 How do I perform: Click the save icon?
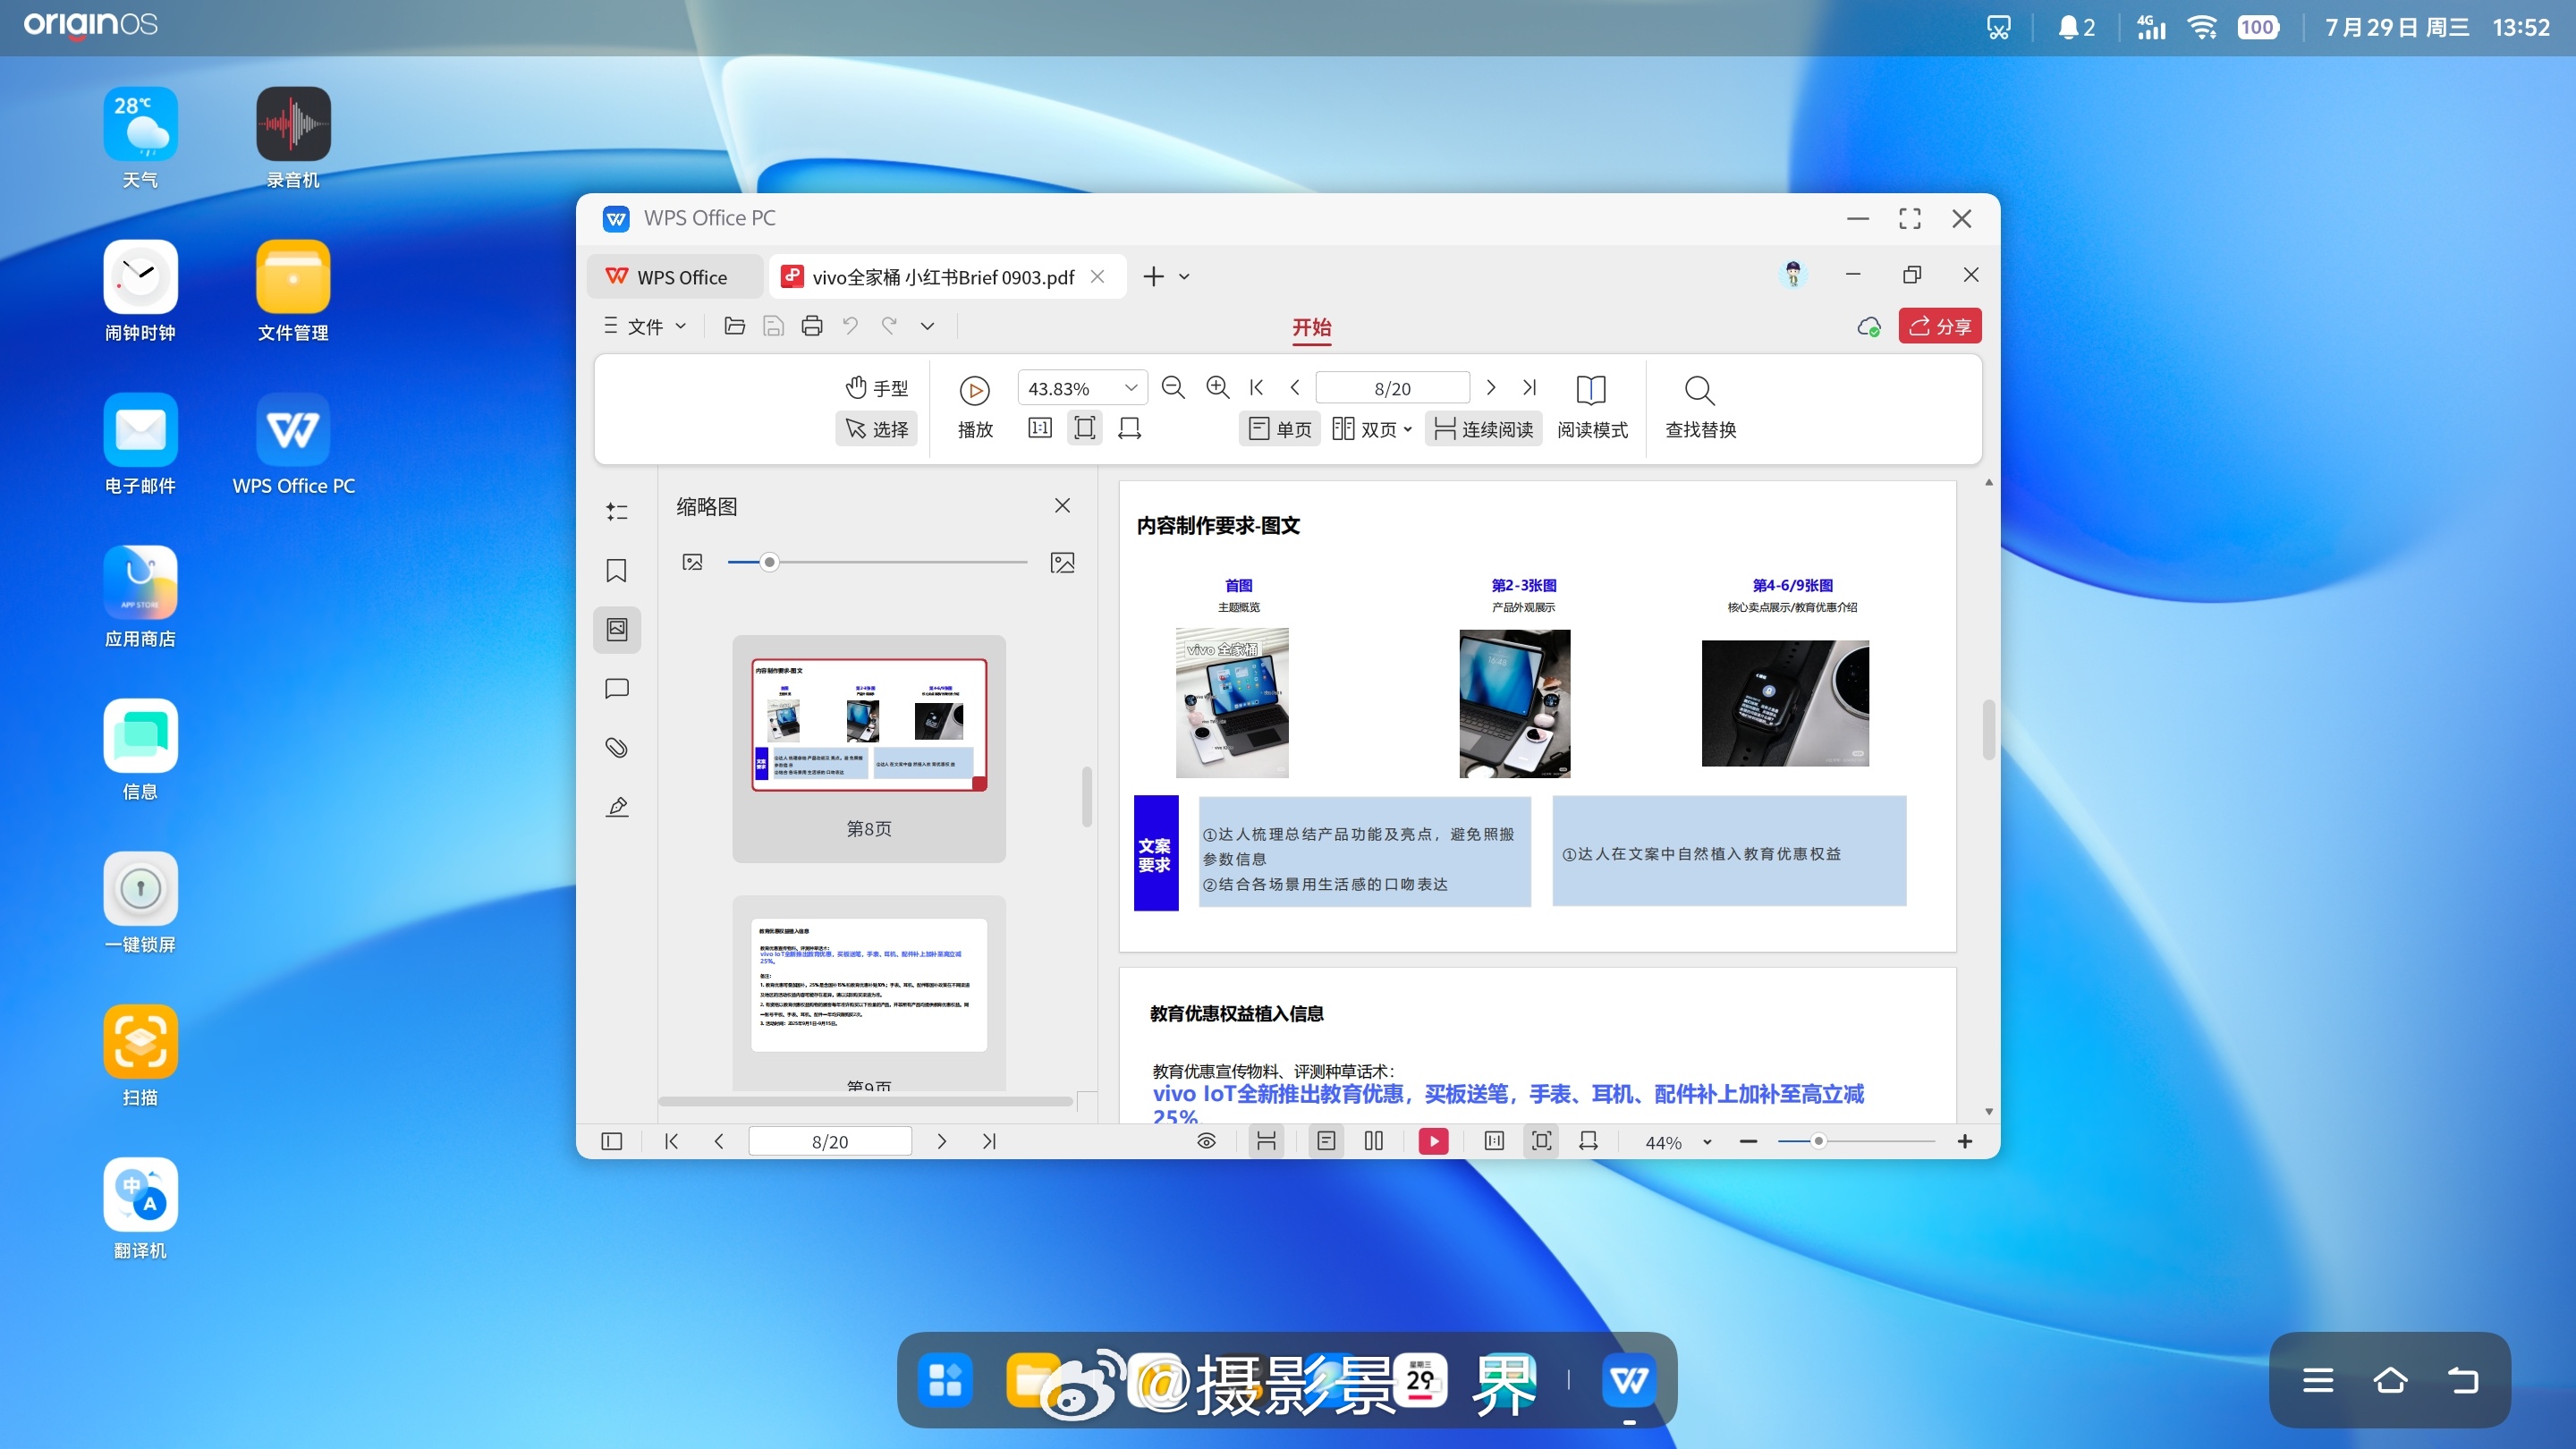point(773,326)
